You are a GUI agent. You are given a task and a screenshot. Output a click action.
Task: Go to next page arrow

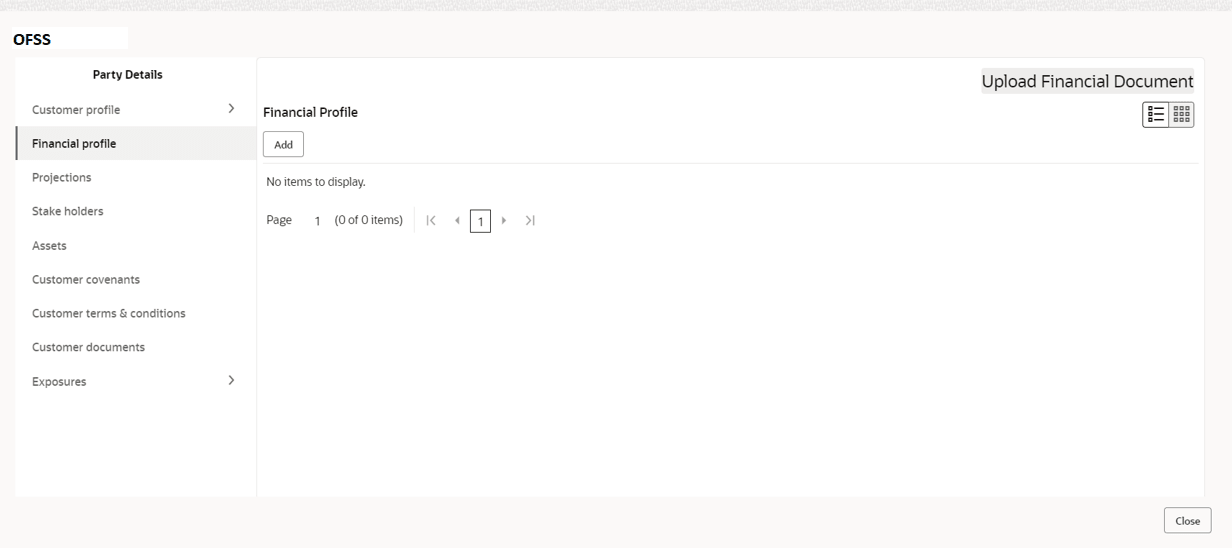pos(504,221)
